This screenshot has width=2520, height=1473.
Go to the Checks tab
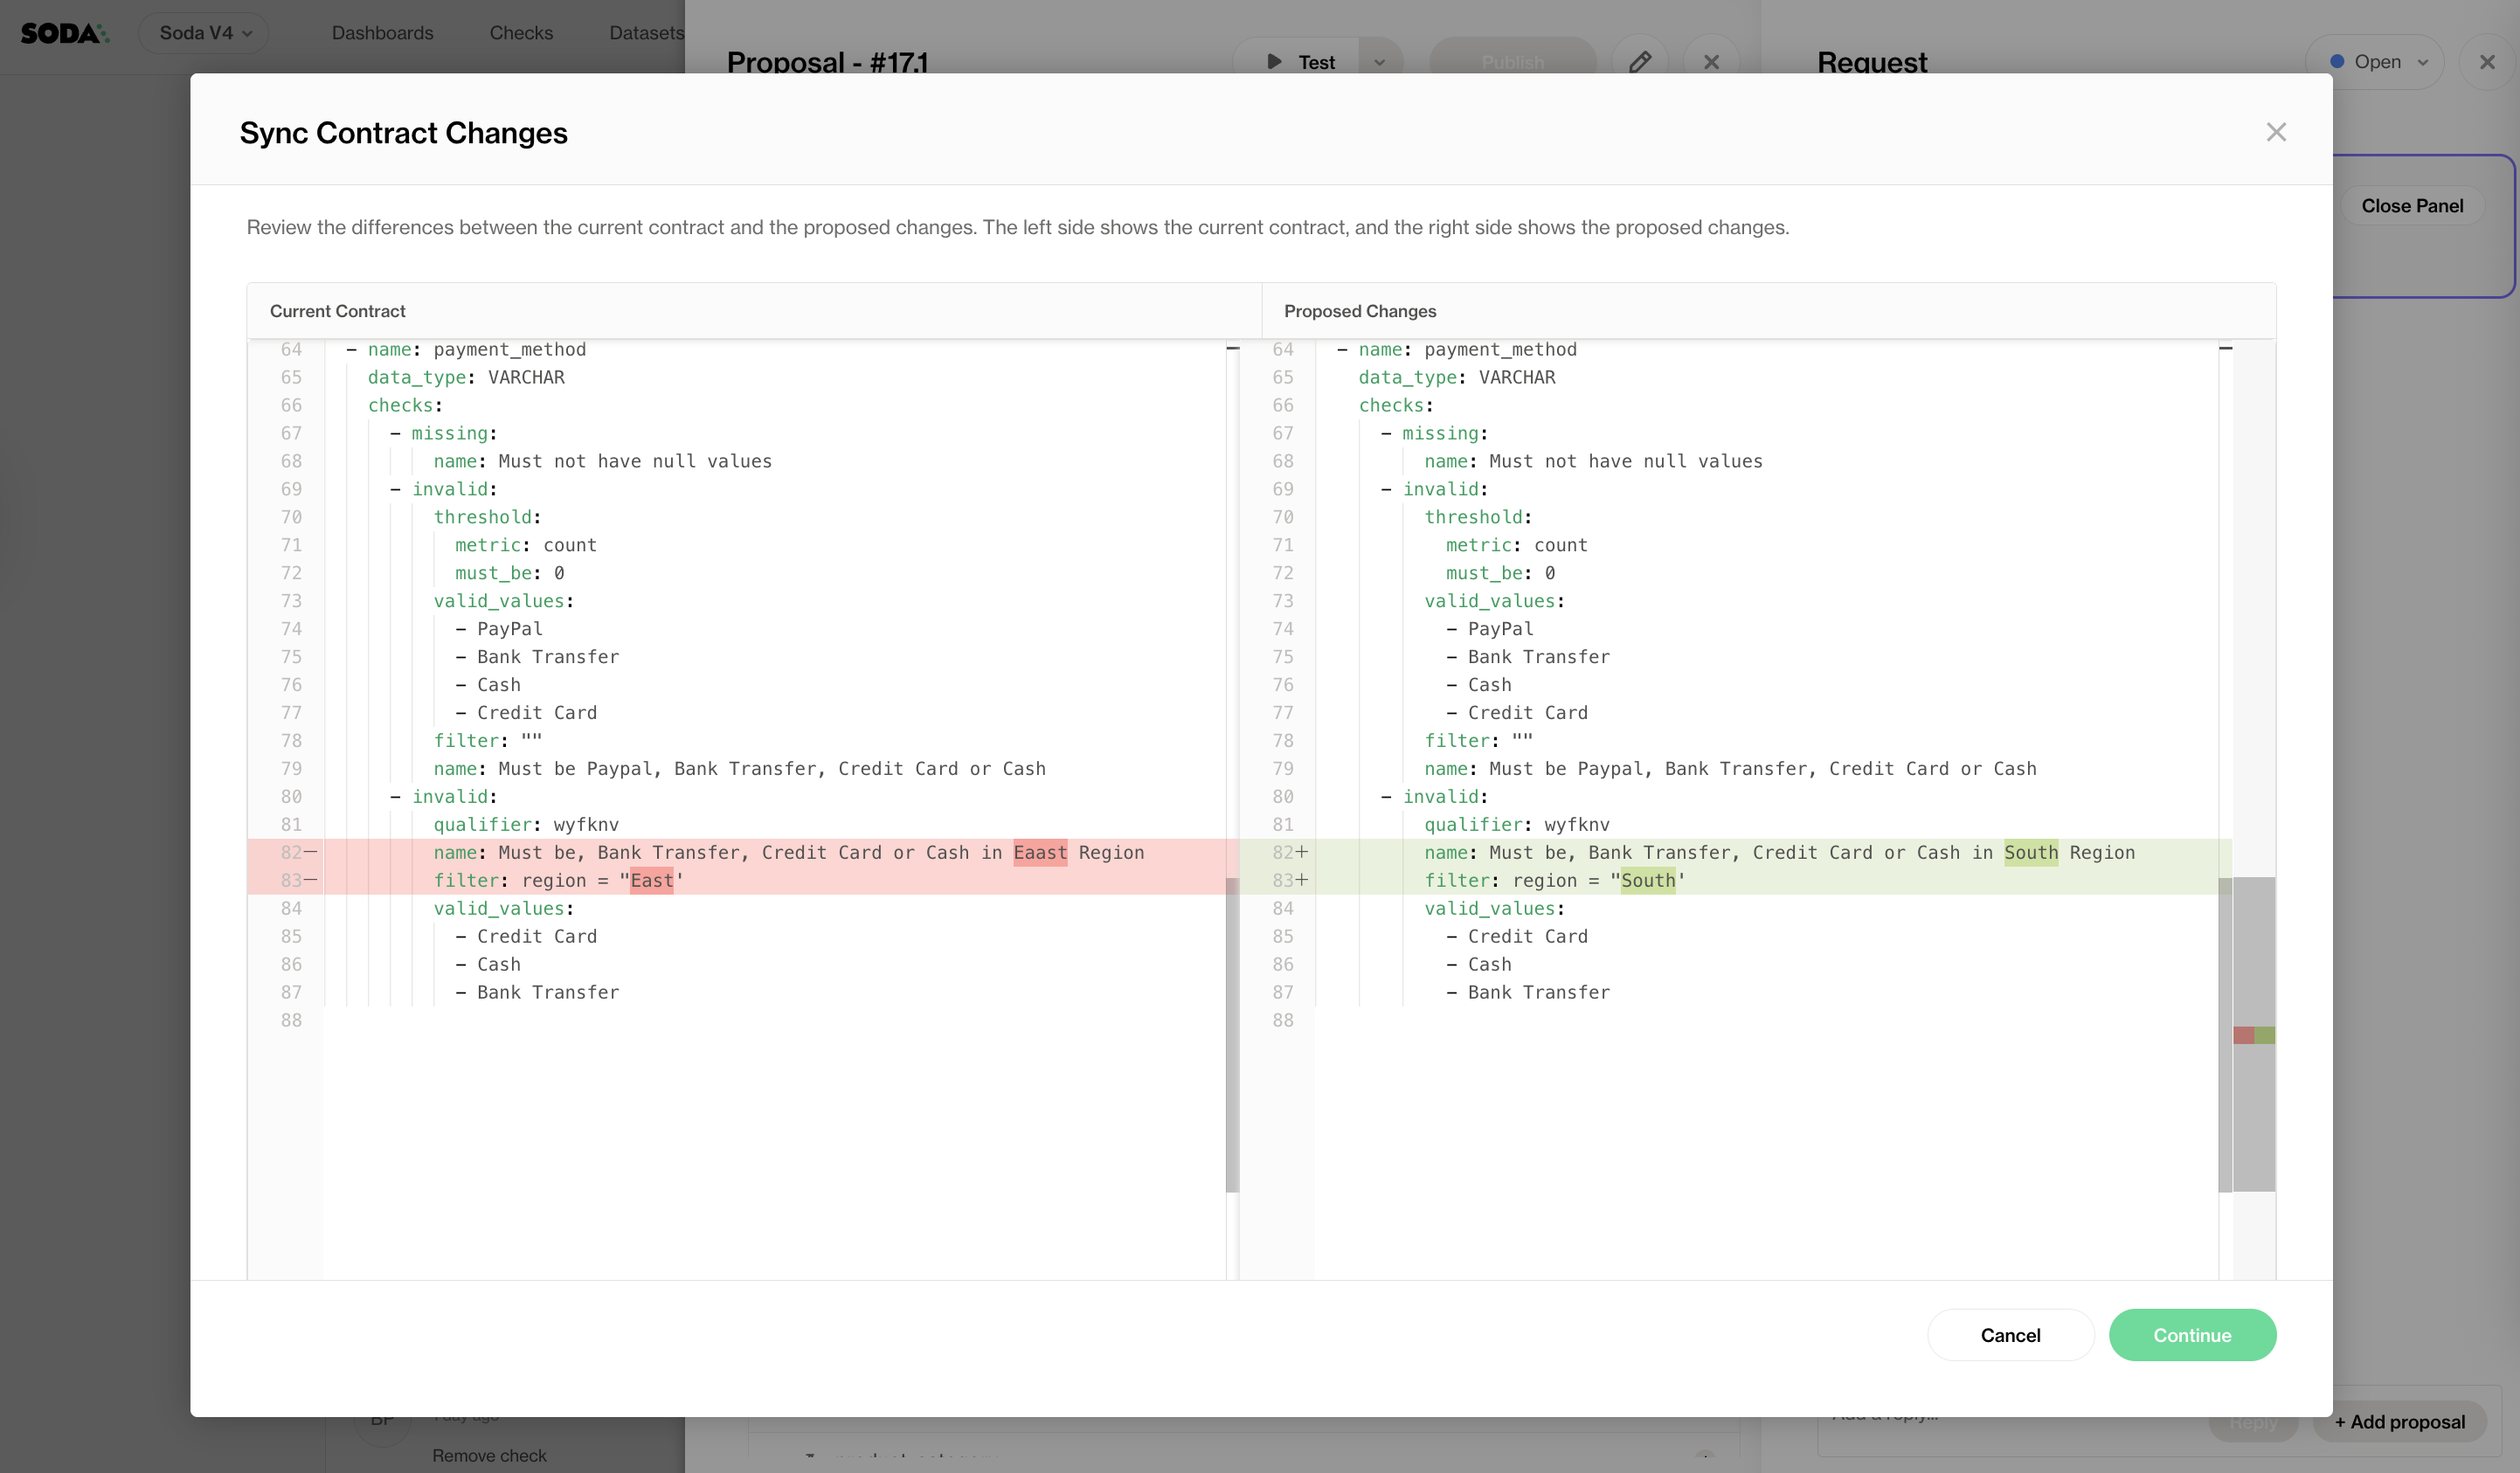(521, 33)
